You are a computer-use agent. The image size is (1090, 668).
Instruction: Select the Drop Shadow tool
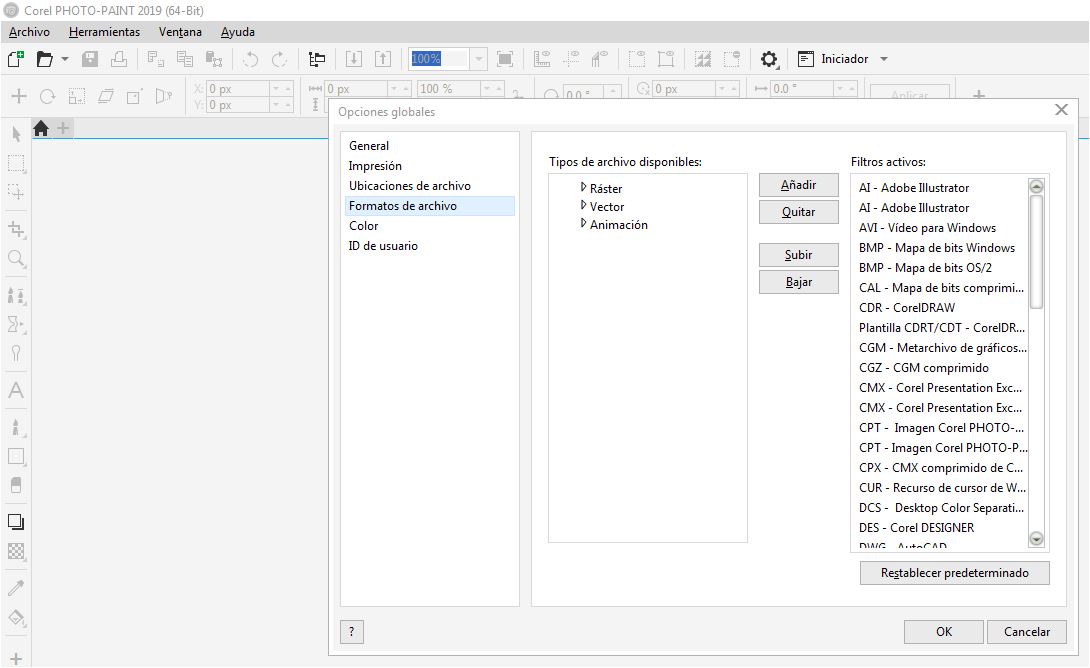click(x=16, y=522)
